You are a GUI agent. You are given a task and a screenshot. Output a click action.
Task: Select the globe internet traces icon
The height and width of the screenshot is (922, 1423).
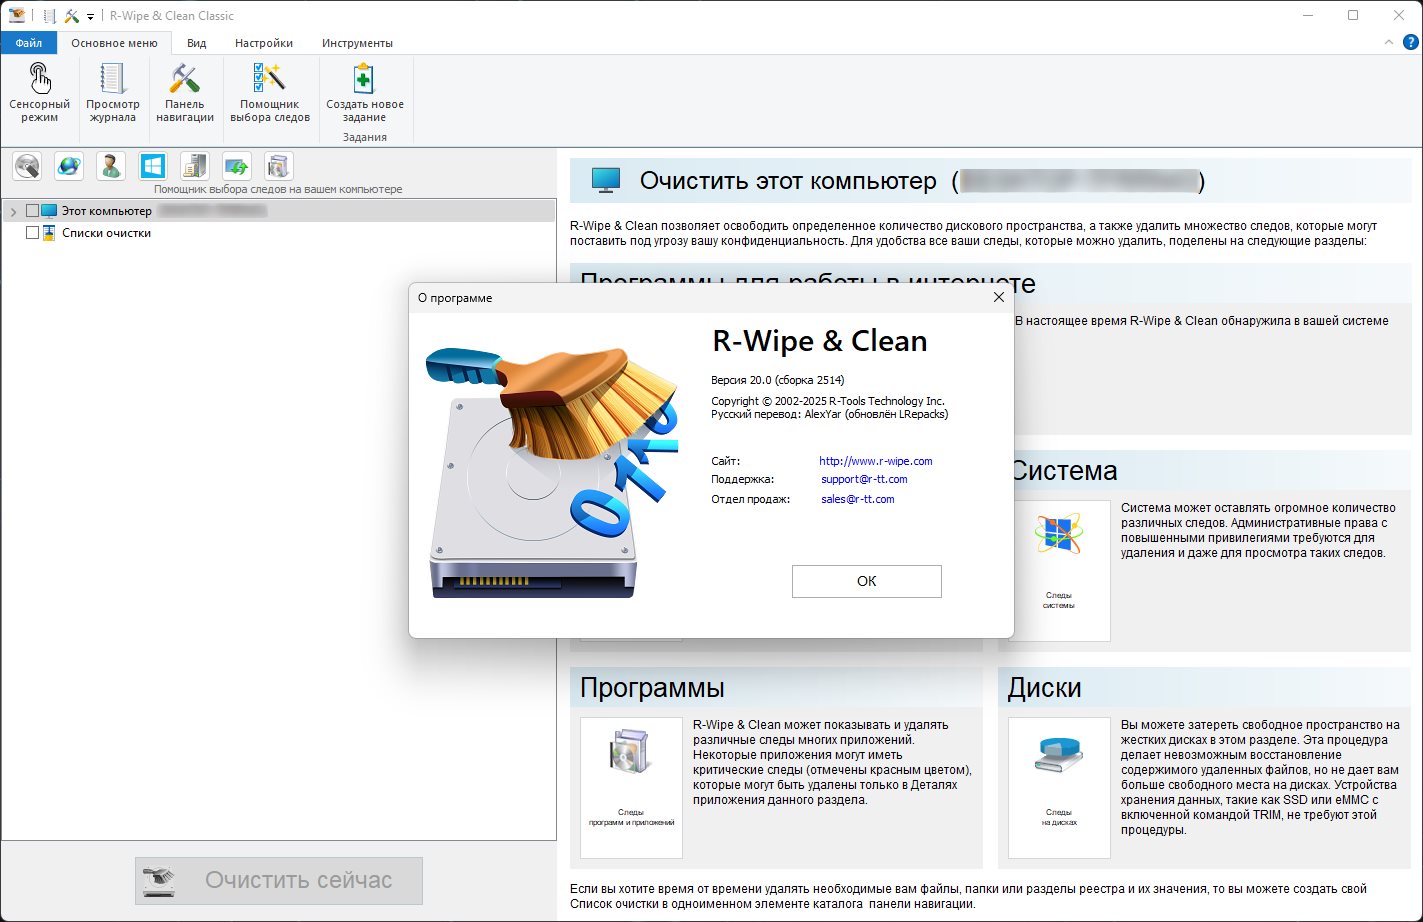coord(69,166)
